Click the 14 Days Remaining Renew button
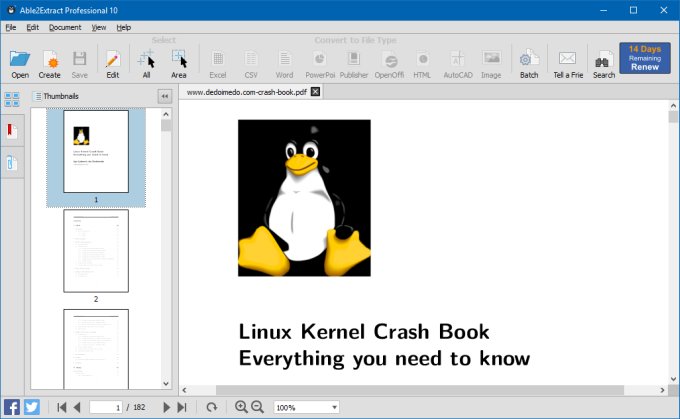Screen dimensions: 680x419 tap(645, 58)
